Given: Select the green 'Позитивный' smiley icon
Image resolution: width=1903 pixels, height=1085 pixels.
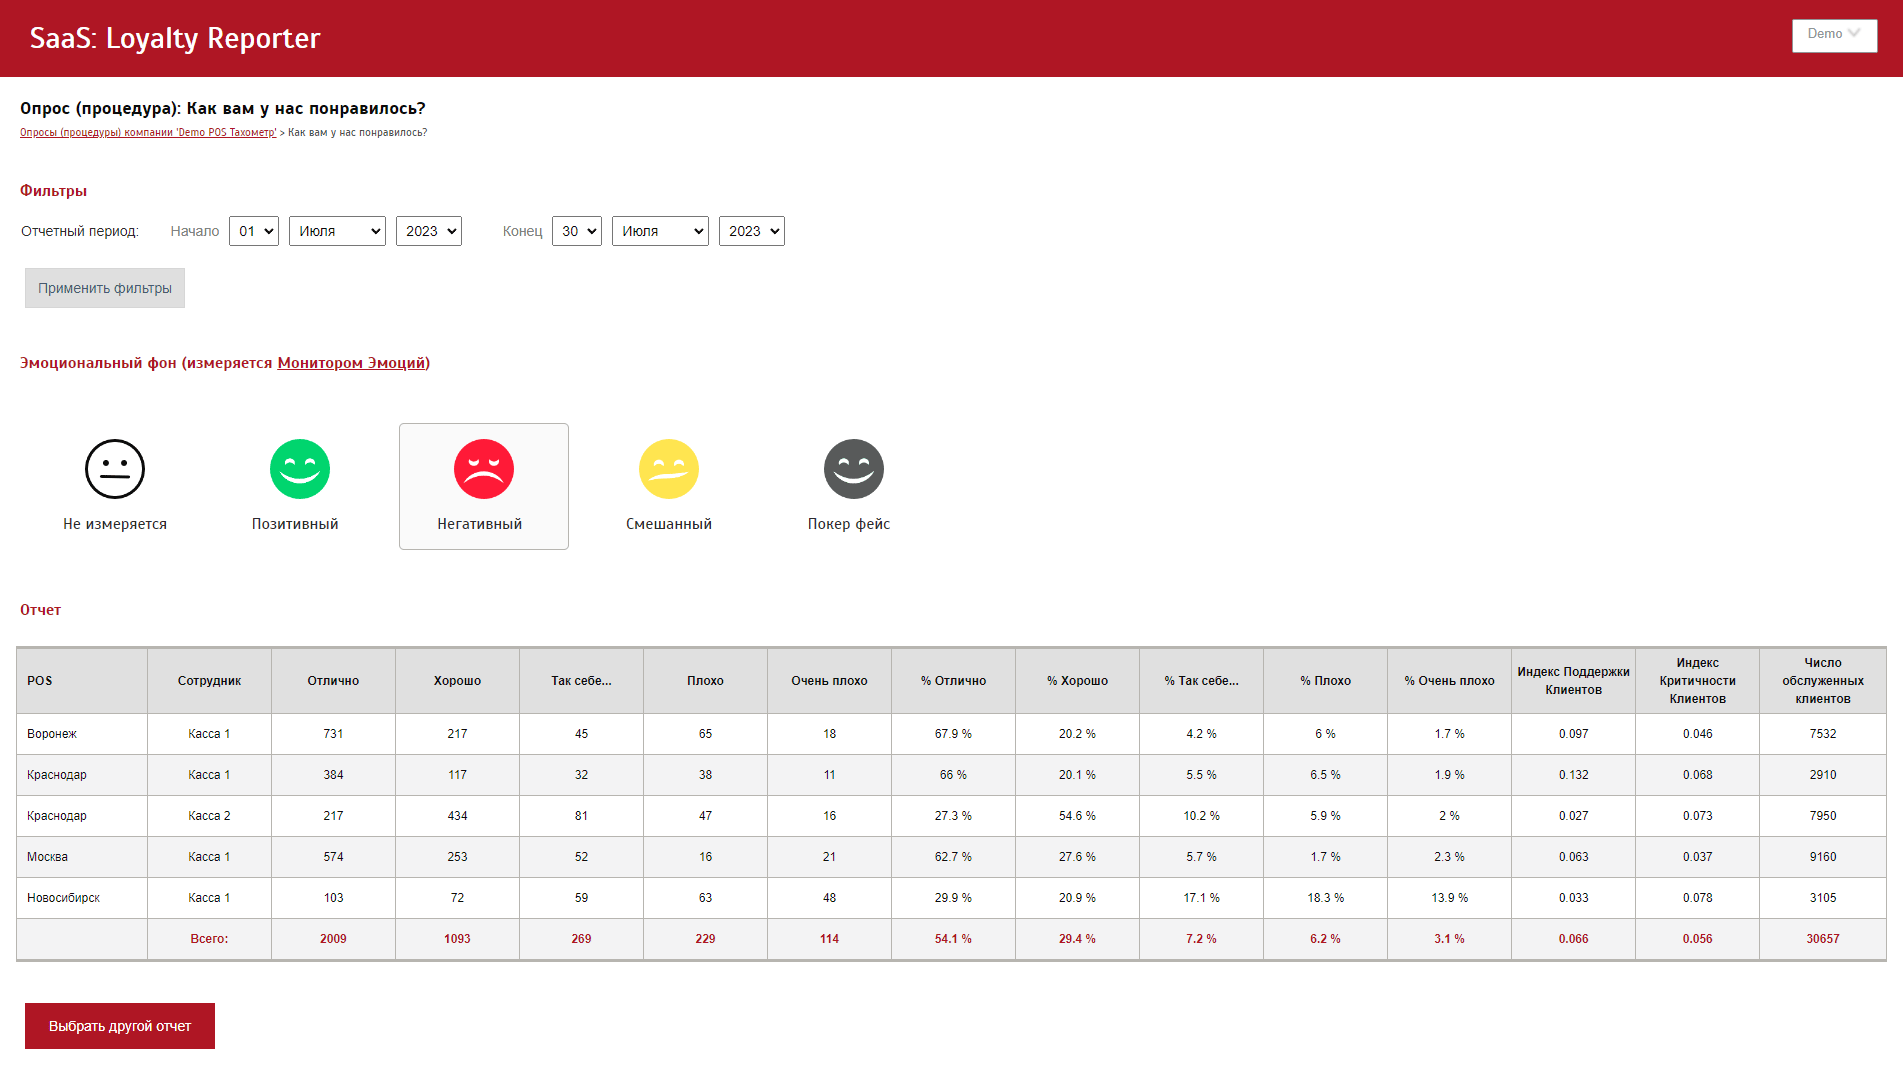Looking at the screenshot, I should click(x=299, y=469).
